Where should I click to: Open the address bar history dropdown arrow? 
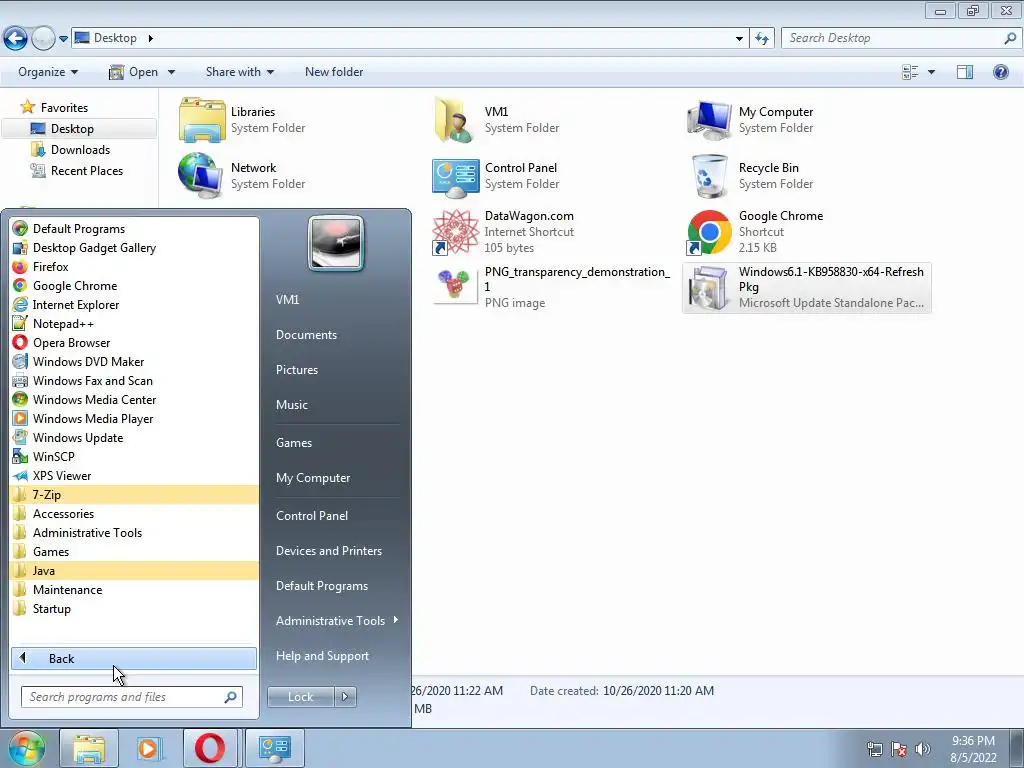(x=739, y=38)
